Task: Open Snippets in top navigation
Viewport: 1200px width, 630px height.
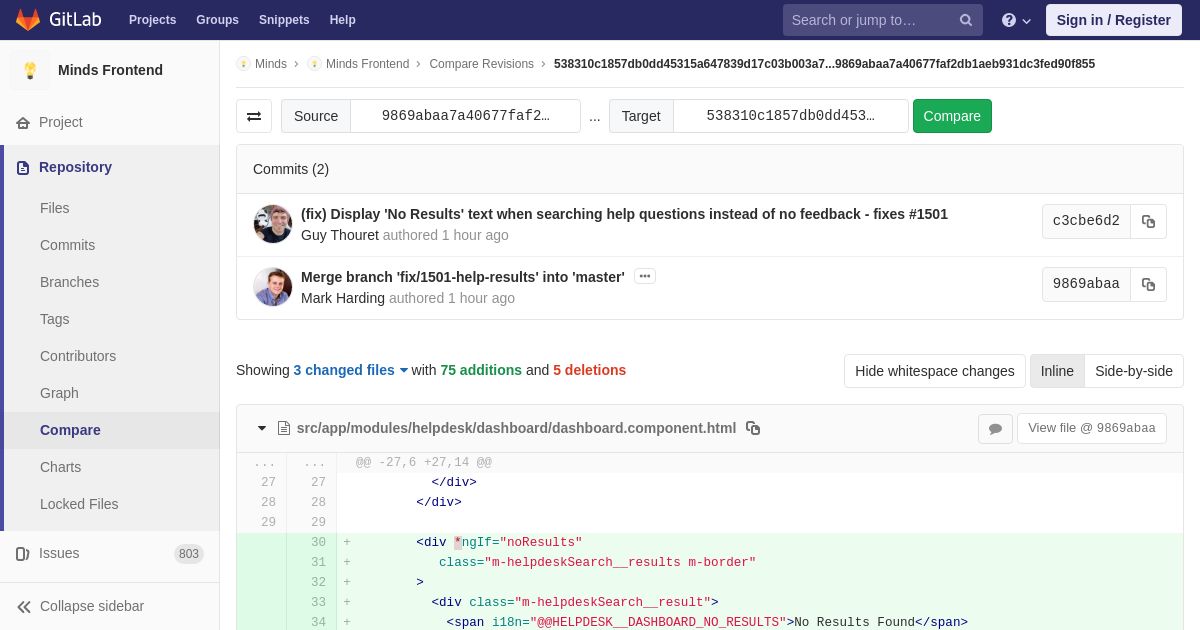Action: click(x=284, y=20)
